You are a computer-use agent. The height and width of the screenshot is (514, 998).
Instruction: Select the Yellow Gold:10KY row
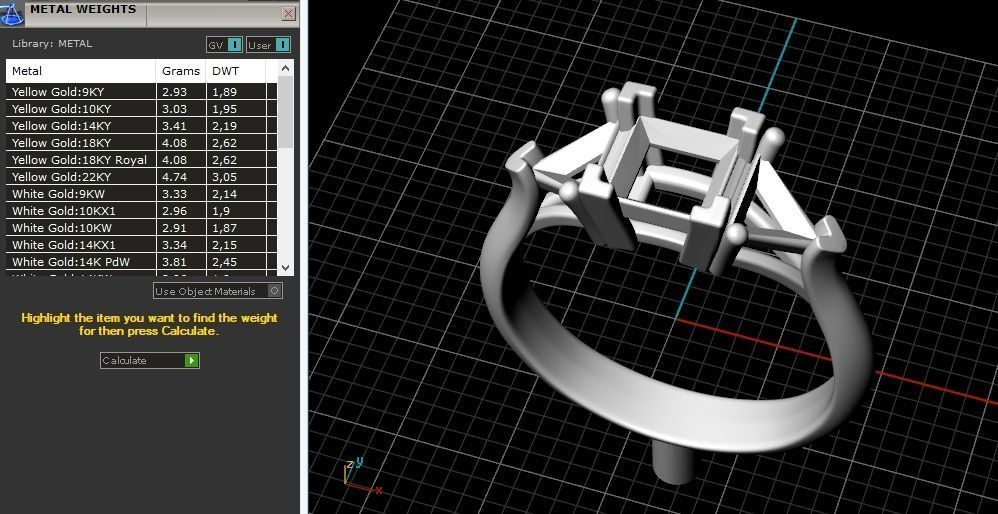(x=142, y=109)
